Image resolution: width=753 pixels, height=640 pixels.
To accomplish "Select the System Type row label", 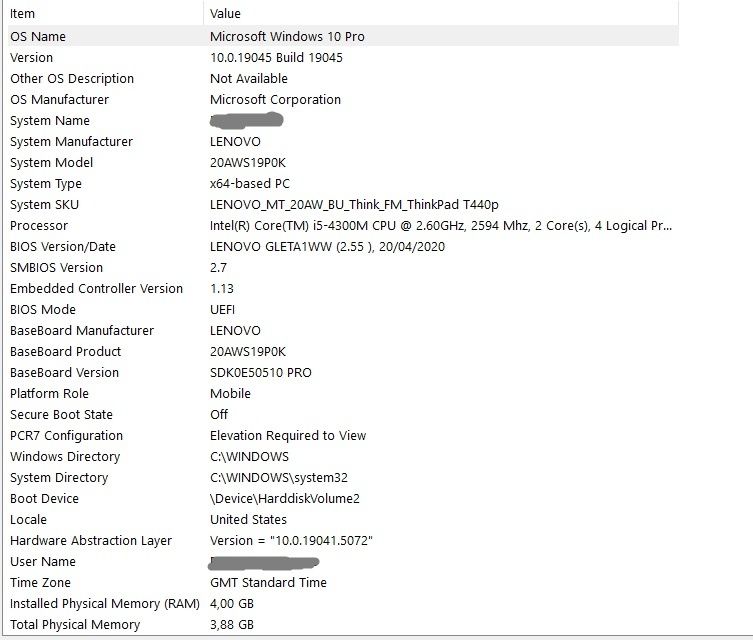I will point(46,184).
